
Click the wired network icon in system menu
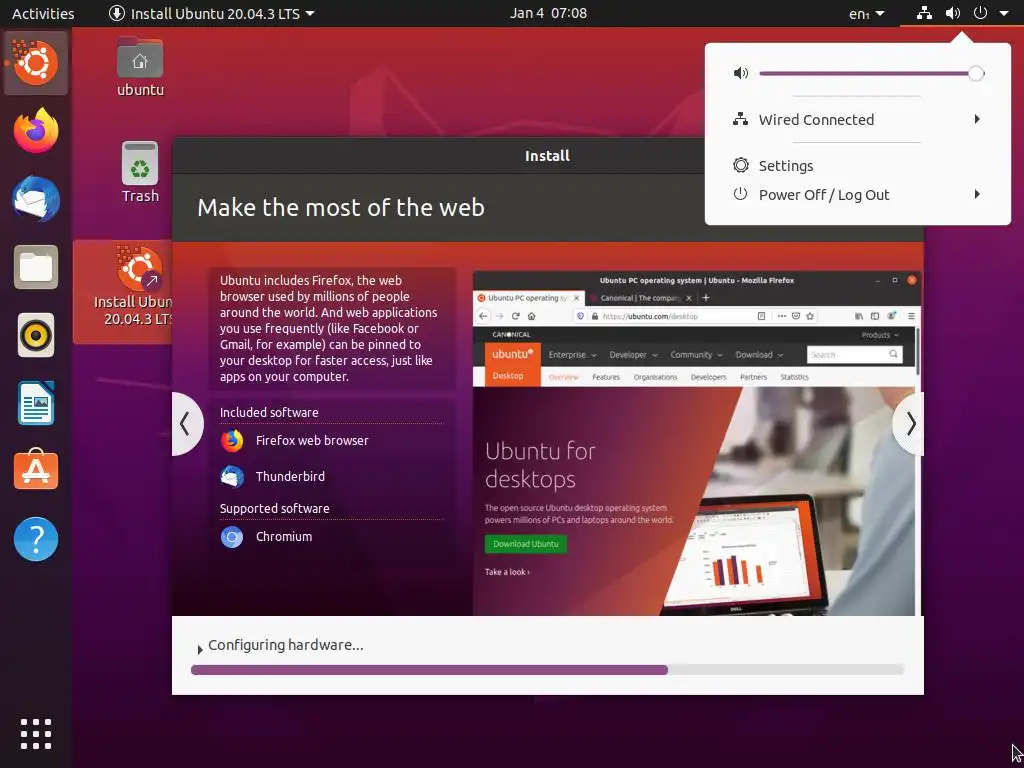click(x=741, y=120)
